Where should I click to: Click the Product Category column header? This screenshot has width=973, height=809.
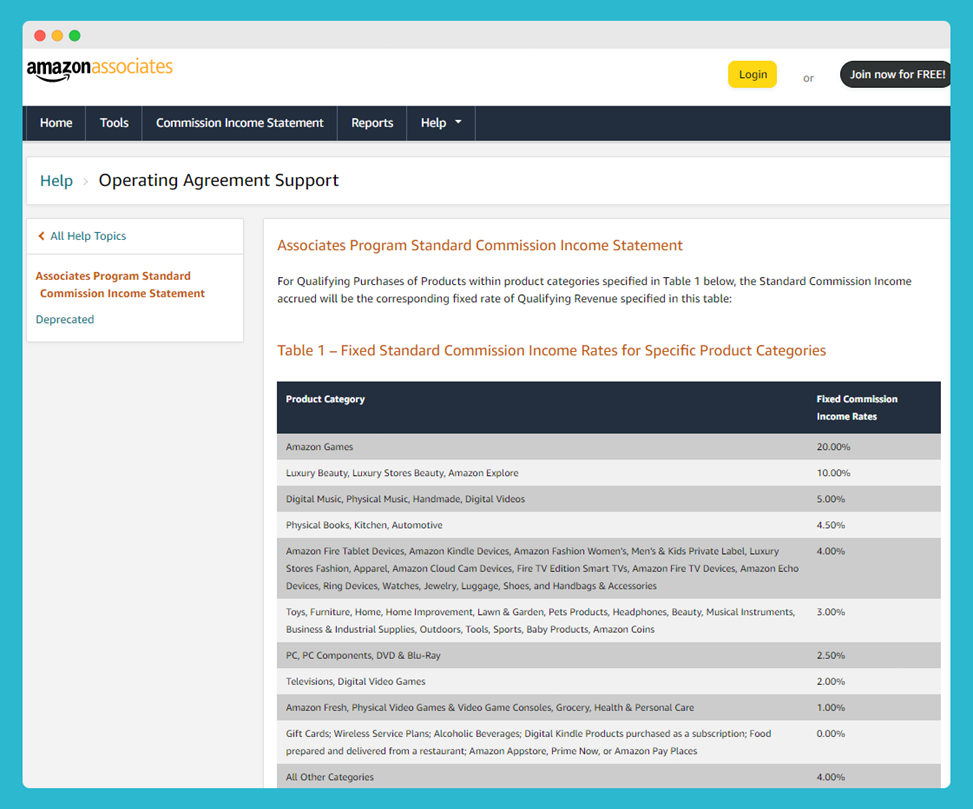point(325,399)
